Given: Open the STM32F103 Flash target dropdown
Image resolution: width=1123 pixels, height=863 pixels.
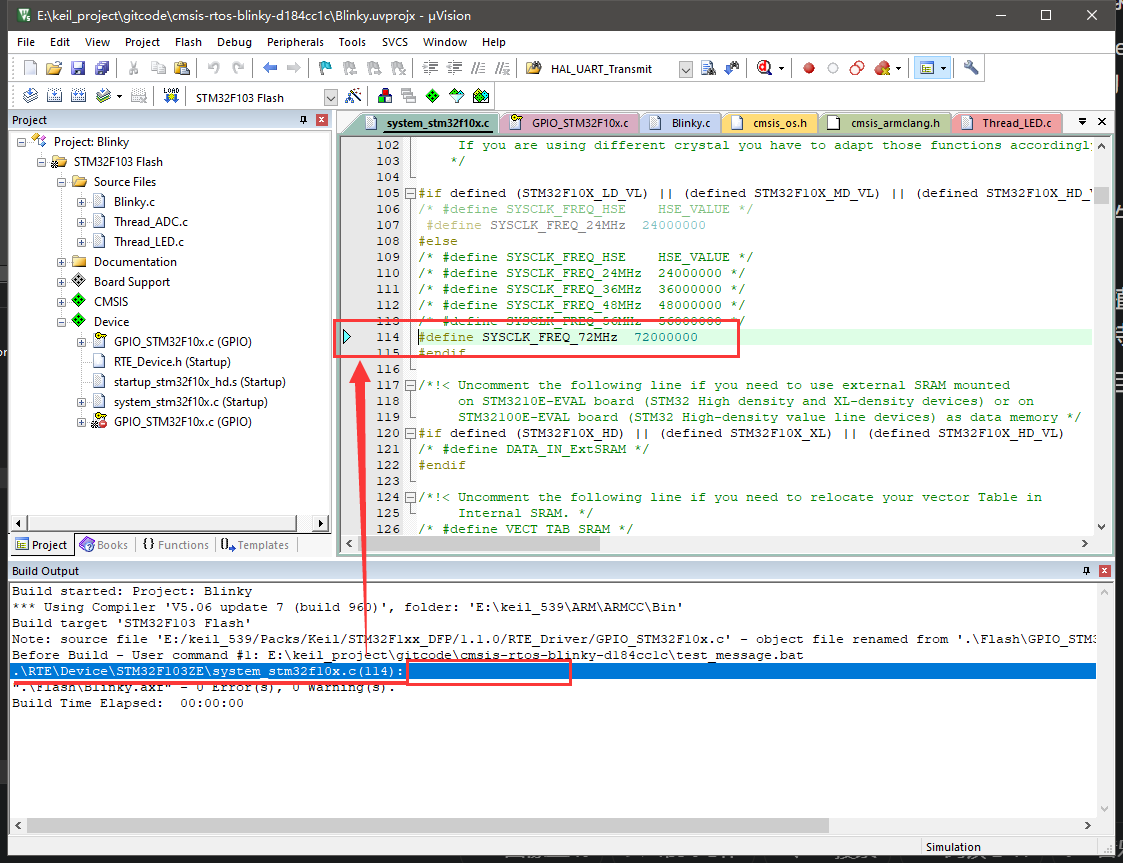Looking at the screenshot, I should (x=330, y=97).
